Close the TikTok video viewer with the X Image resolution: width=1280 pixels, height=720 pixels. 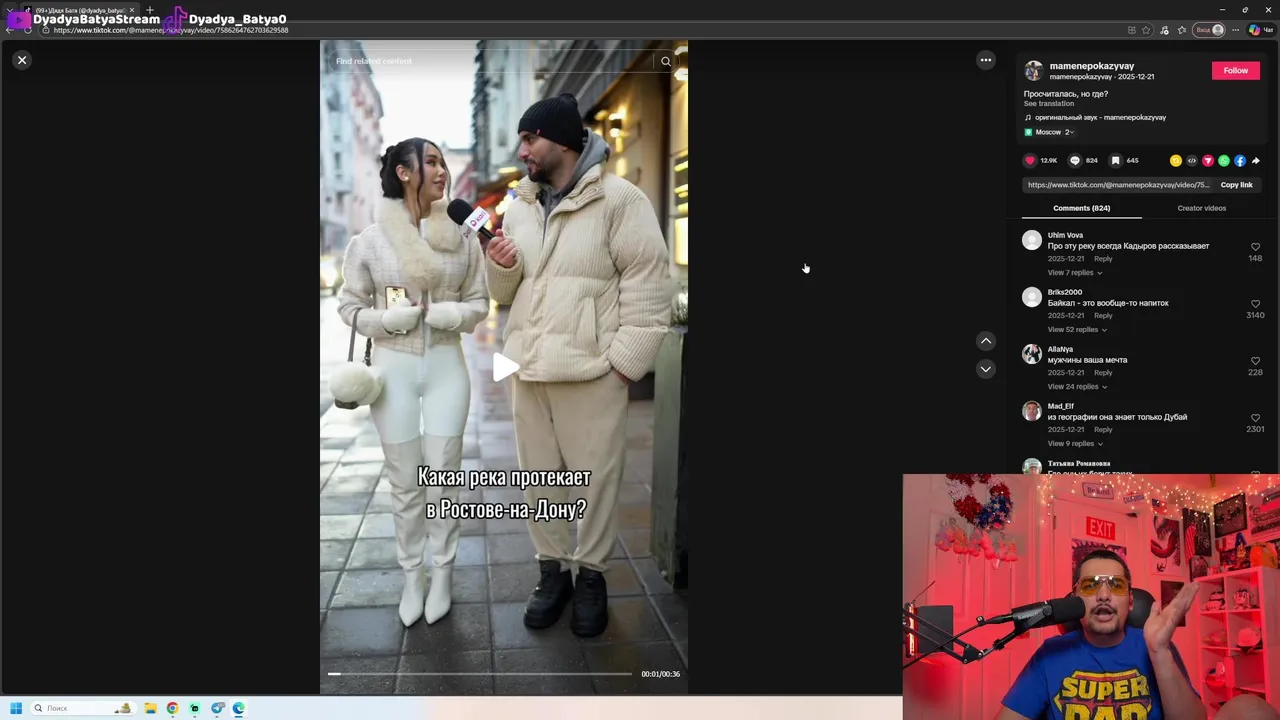click(x=22, y=60)
